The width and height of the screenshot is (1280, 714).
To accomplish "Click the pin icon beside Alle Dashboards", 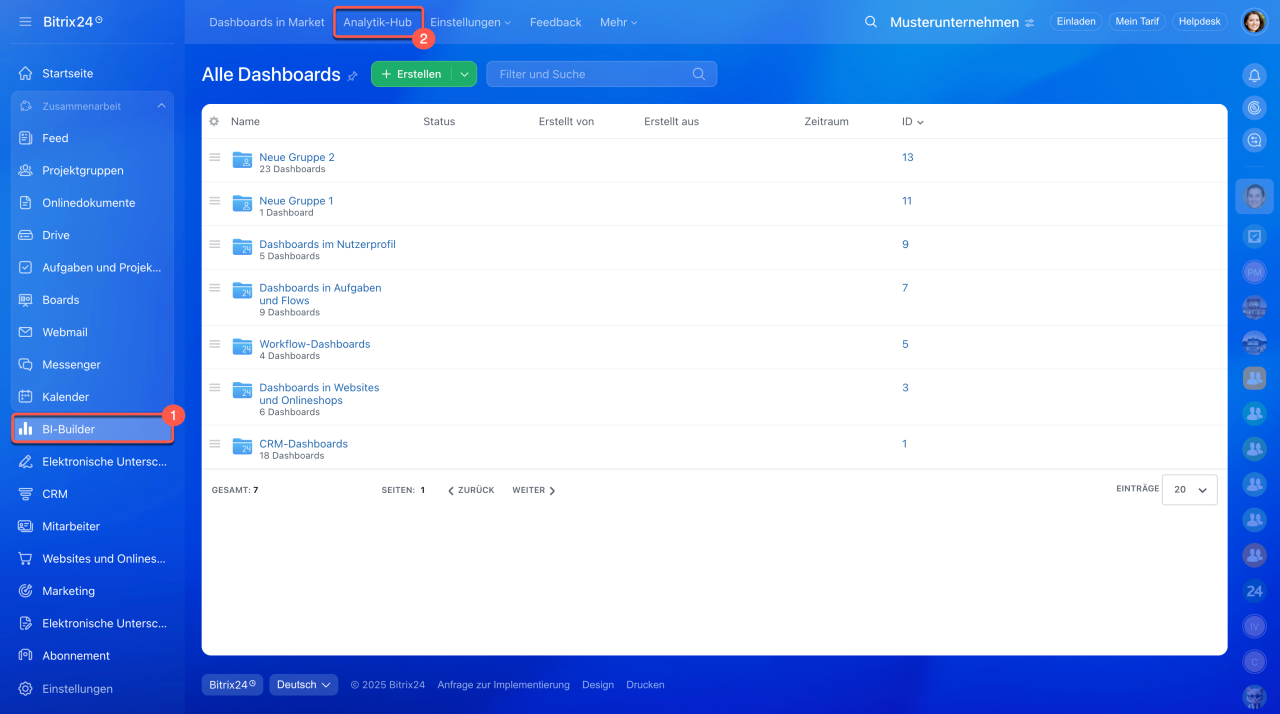I will click(x=353, y=76).
